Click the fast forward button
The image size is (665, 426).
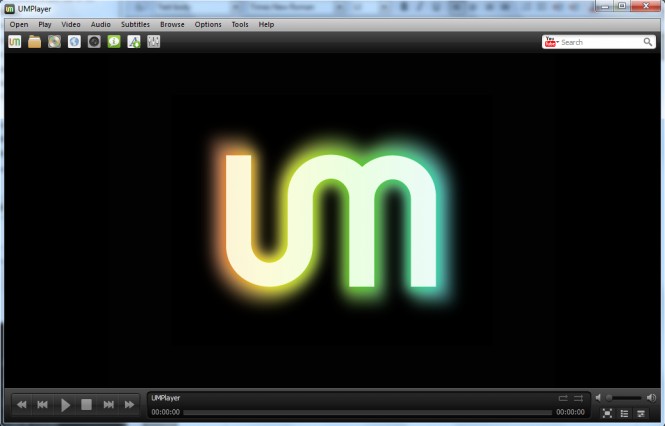[129, 405]
